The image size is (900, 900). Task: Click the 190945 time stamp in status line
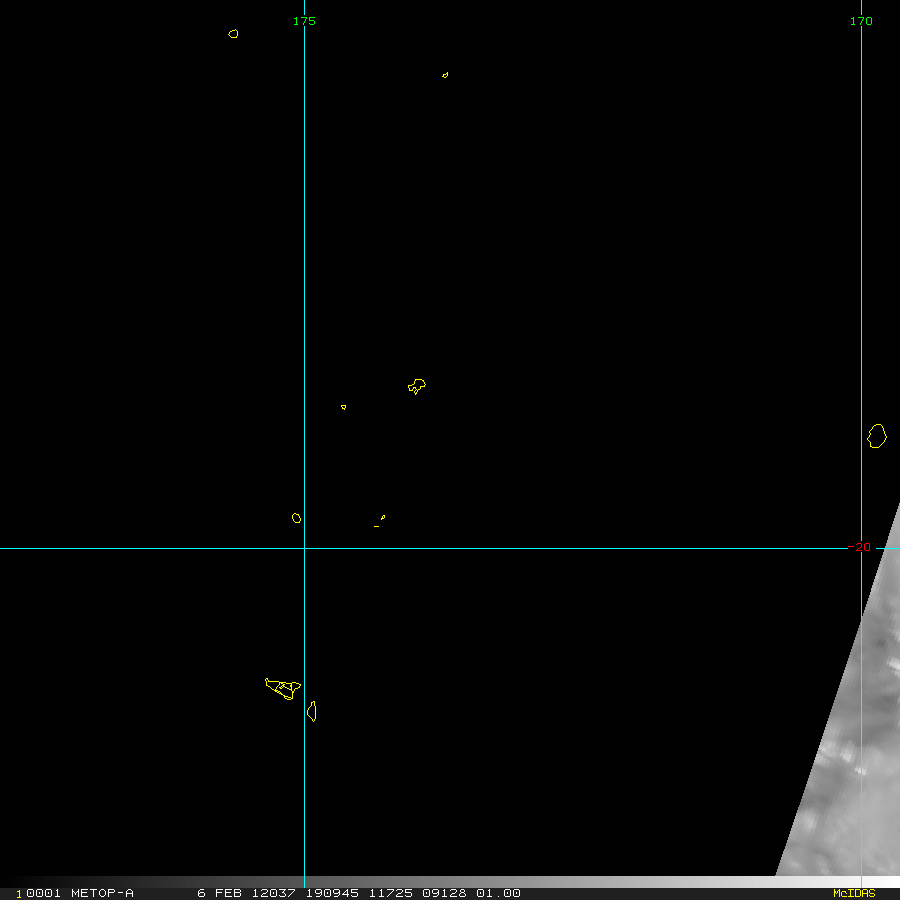coord(332,893)
